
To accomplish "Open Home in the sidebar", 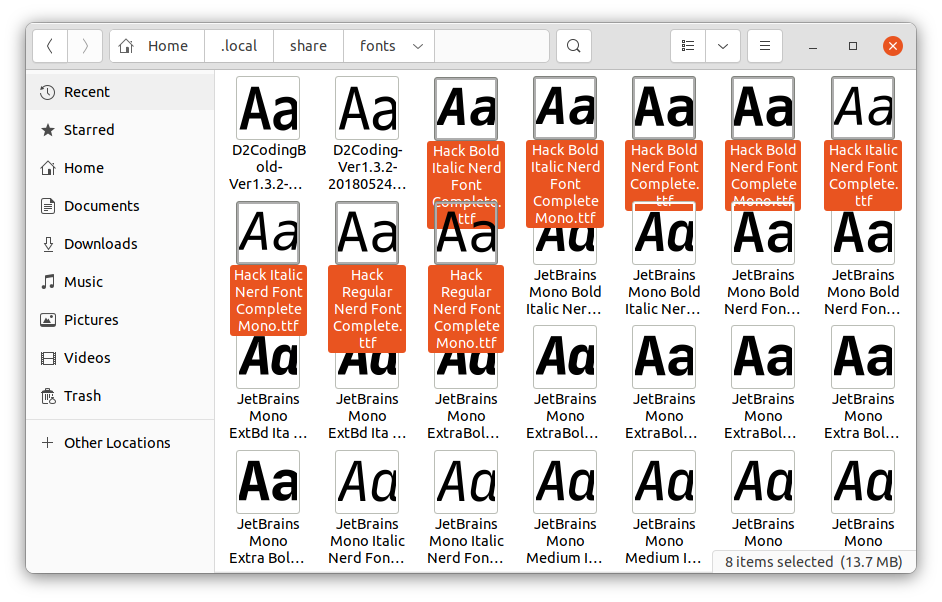I will (120, 168).
